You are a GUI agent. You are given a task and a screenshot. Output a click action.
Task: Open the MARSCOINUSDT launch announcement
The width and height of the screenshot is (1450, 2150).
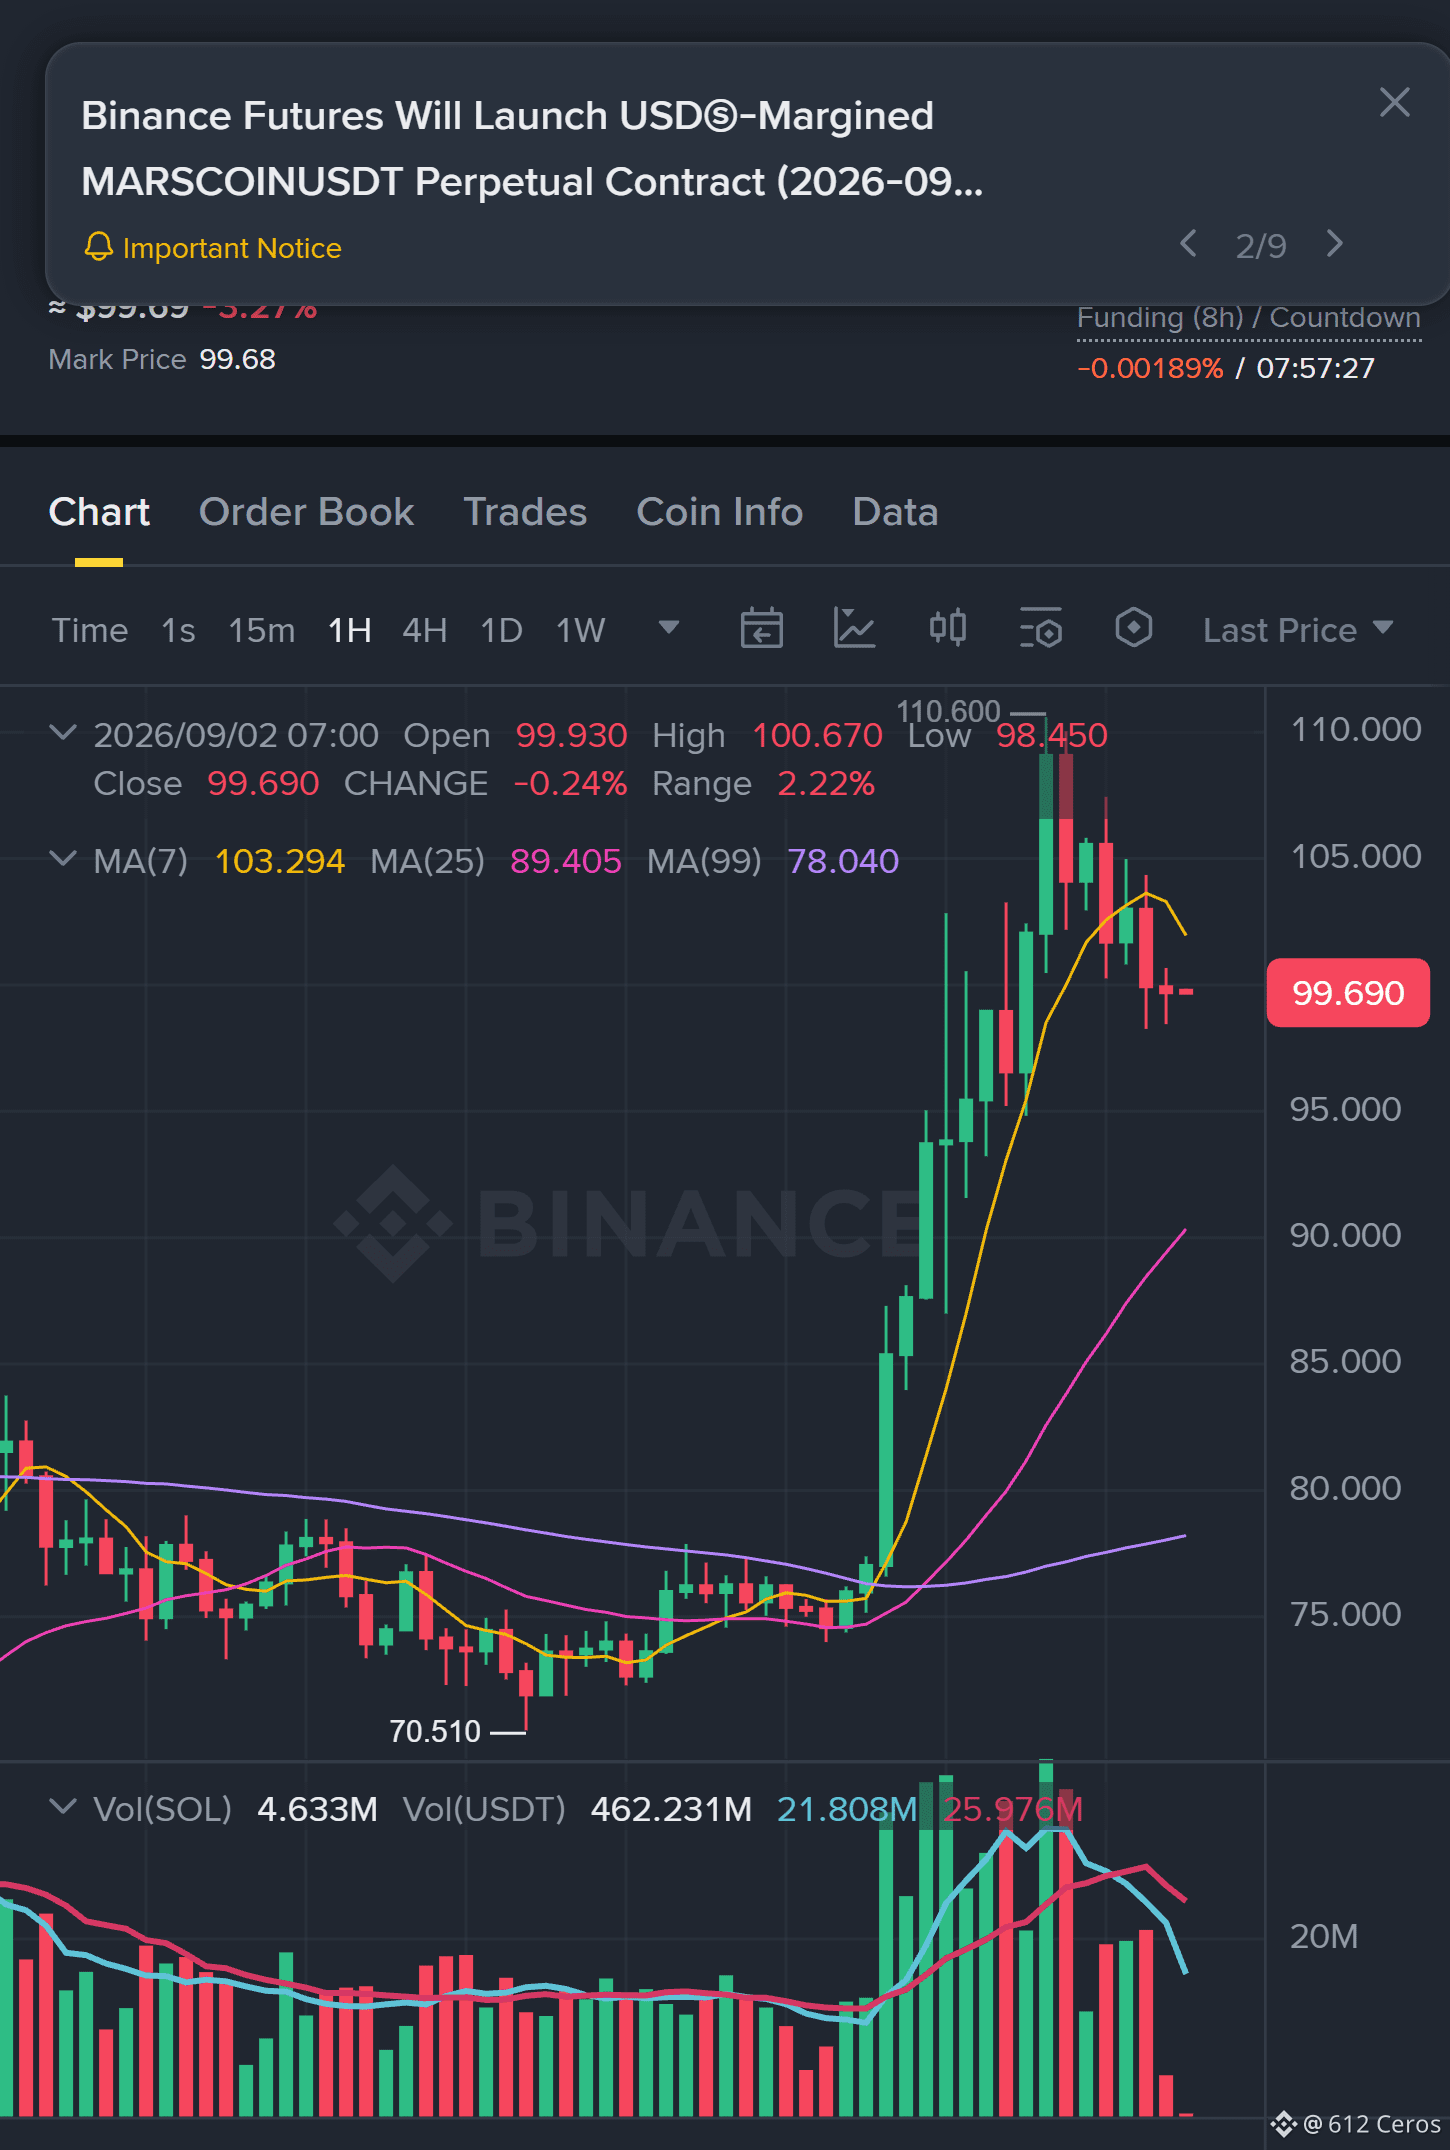pos(532,149)
